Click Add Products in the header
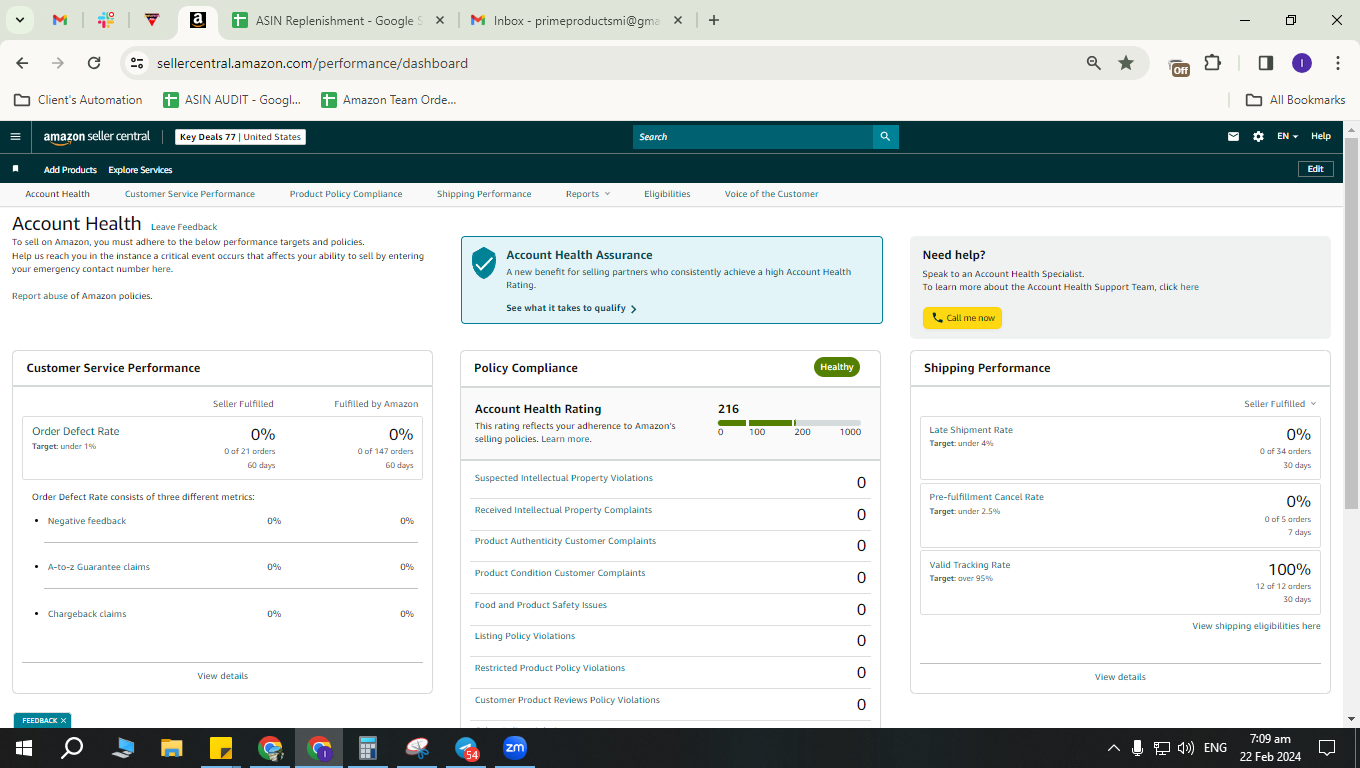 coord(70,170)
